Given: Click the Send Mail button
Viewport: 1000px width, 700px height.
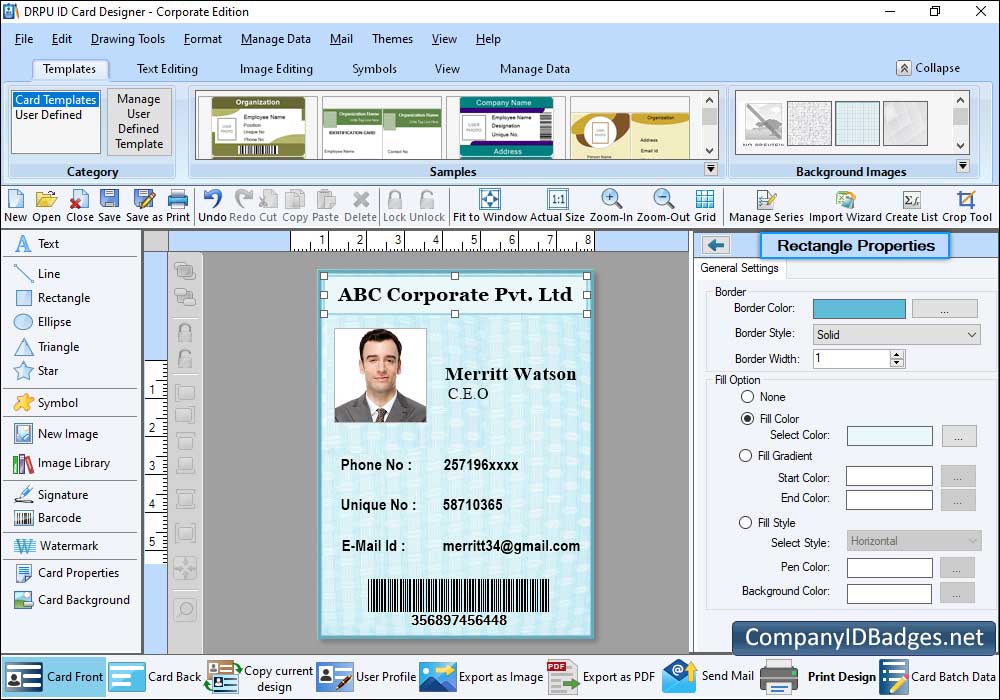Looking at the screenshot, I should [709, 676].
